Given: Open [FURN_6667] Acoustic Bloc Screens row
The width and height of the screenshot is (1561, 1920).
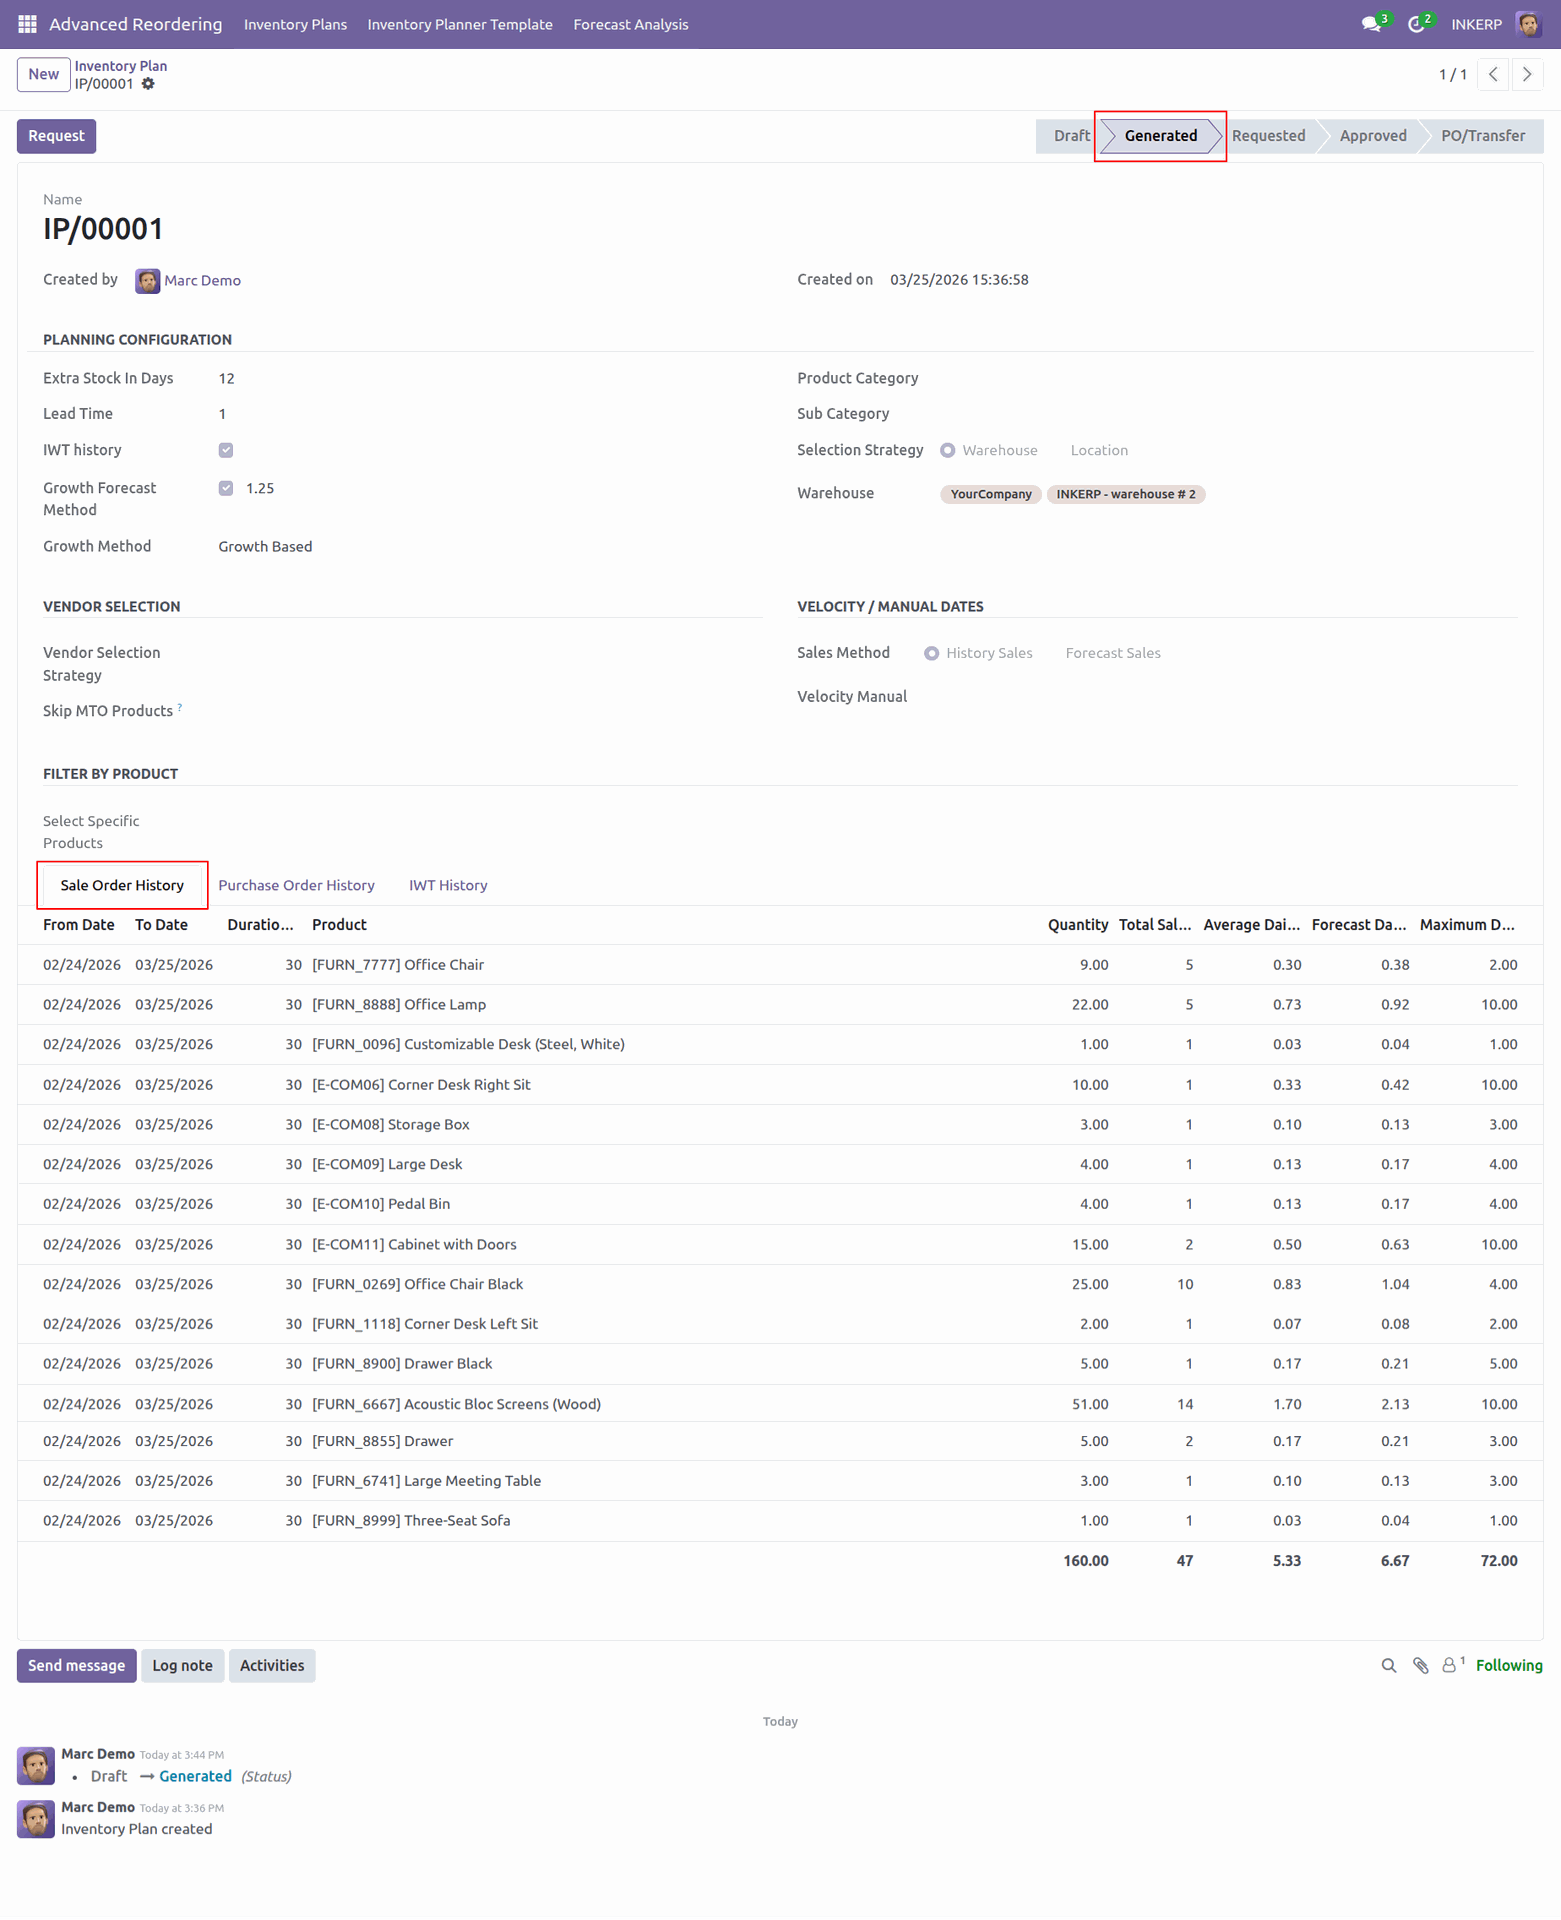Looking at the screenshot, I should [780, 1404].
